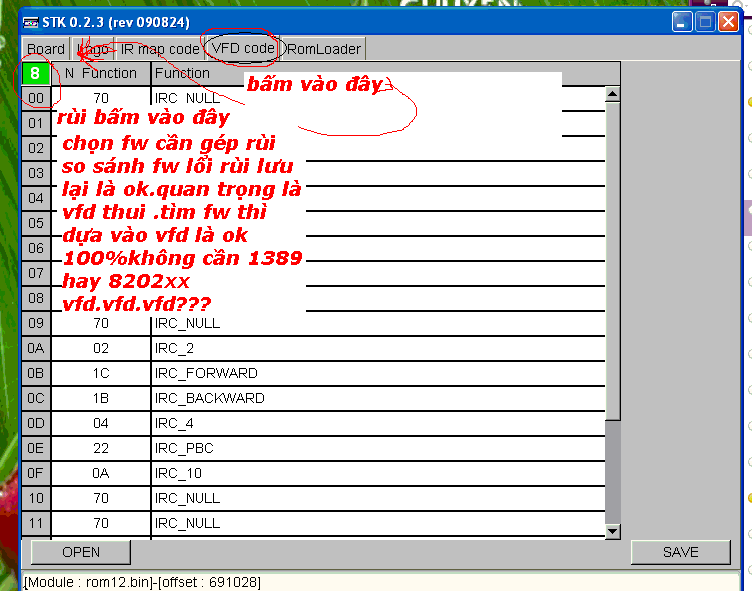Click value 1B in row 0C
Viewport: 752px width, 591px height.
(x=101, y=398)
